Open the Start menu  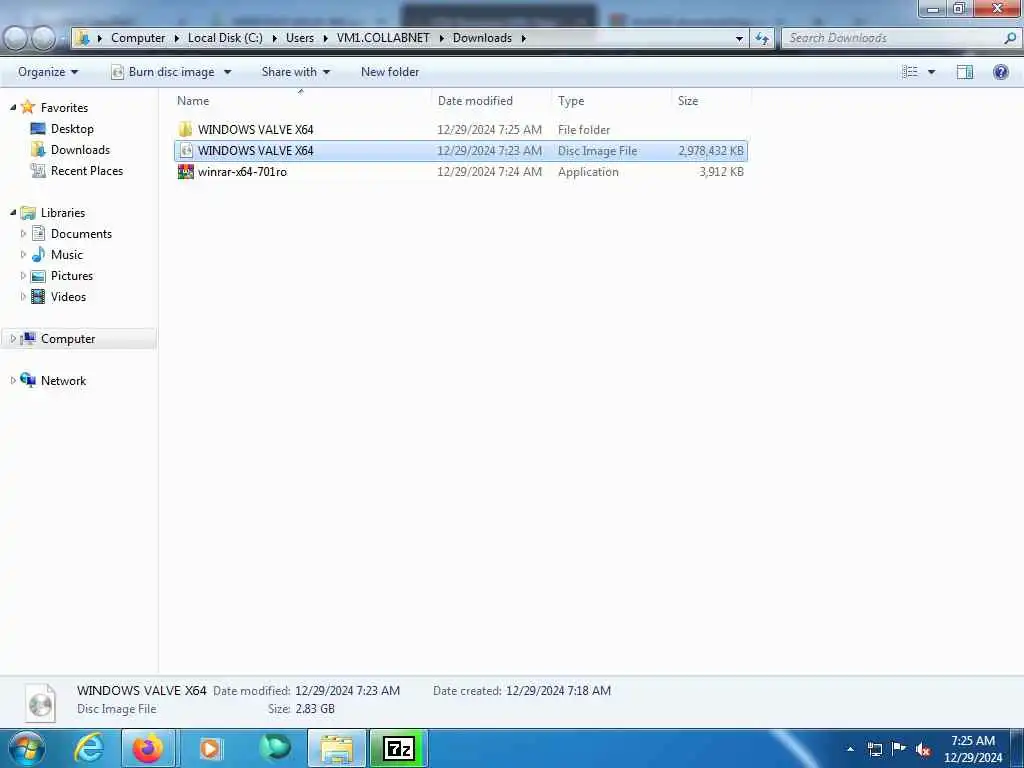click(x=27, y=748)
